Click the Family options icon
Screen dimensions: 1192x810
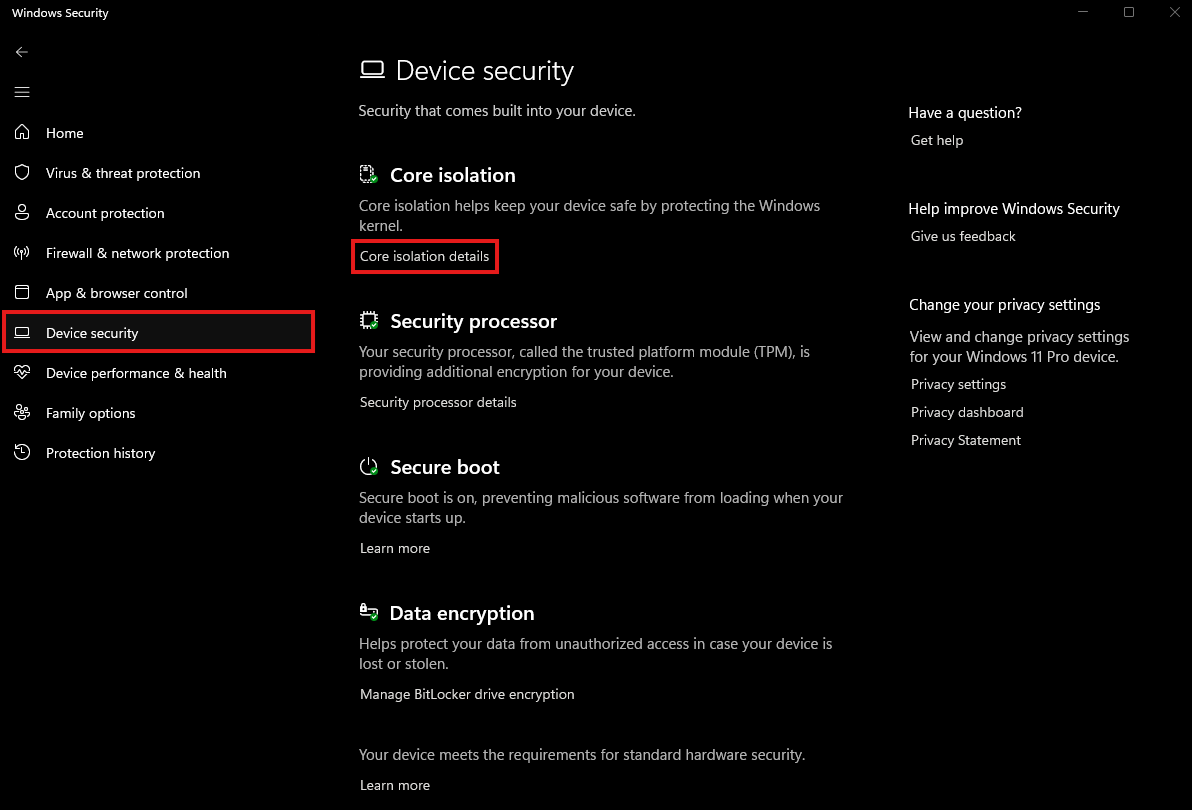(22, 413)
